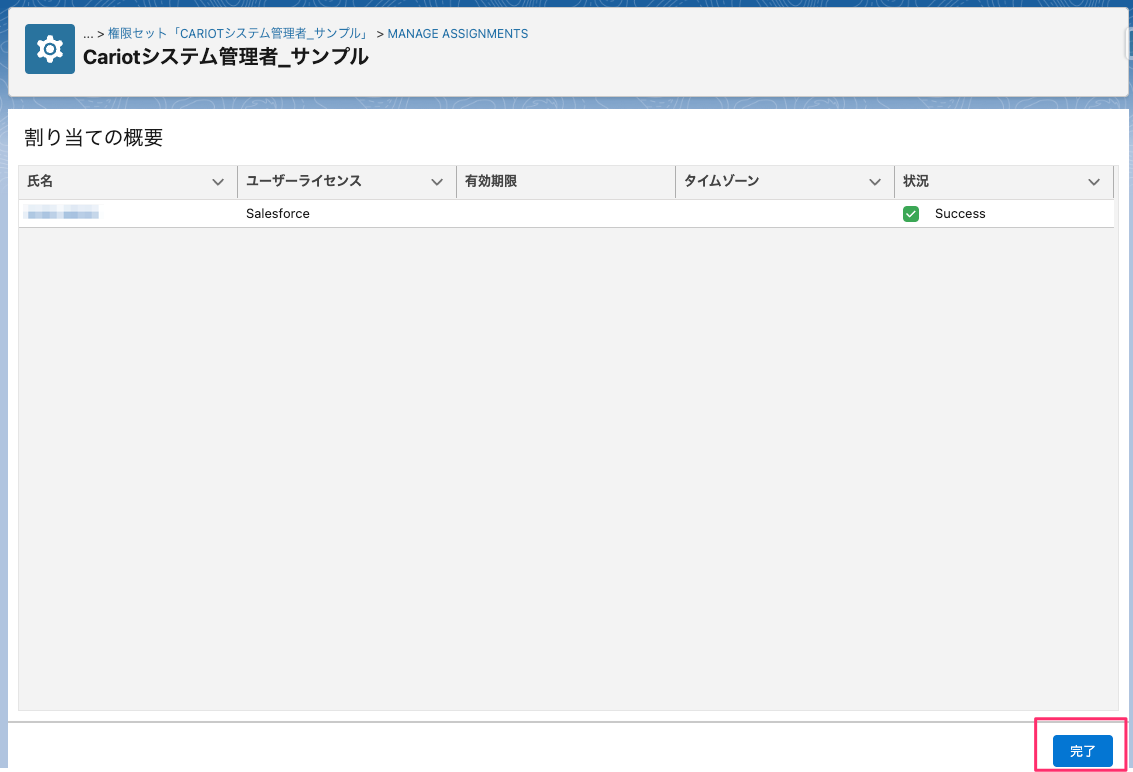Click the green Success checkmark icon
Image resolution: width=1133 pixels, height=772 pixels.
[910, 214]
